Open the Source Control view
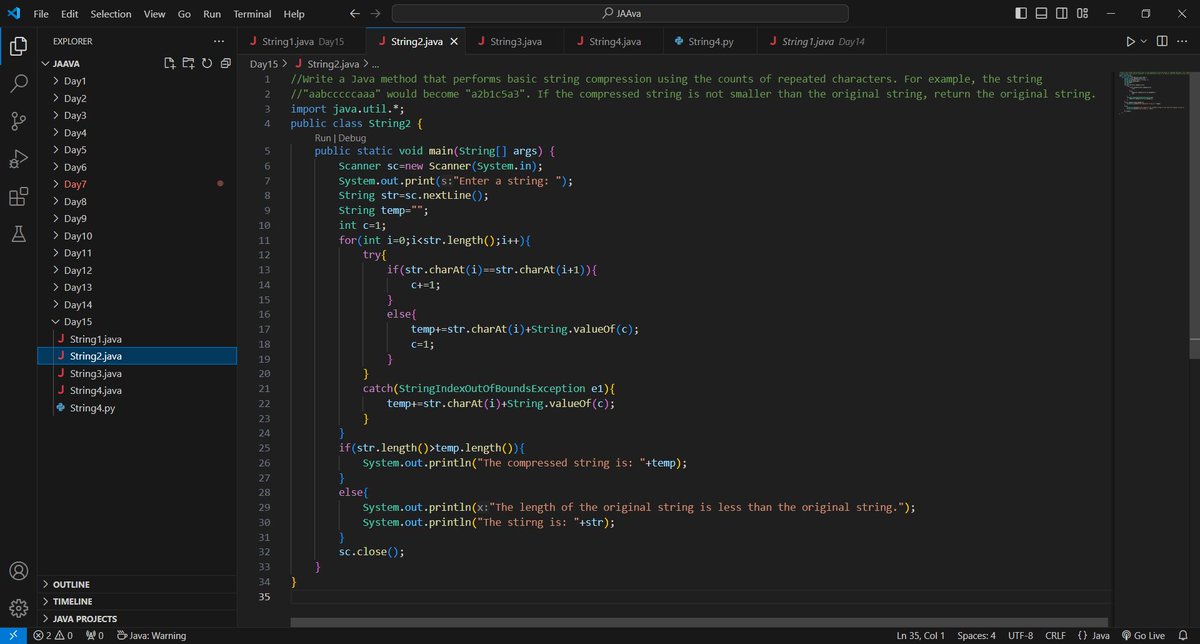 tap(18, 121)
